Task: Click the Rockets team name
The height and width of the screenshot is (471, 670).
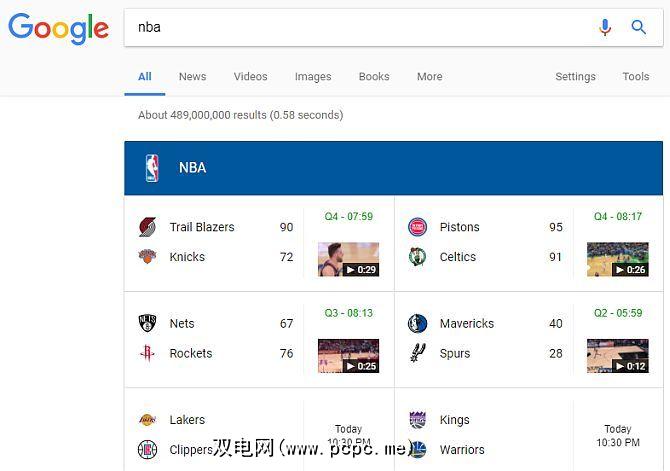Action: (x=191, y=353)
